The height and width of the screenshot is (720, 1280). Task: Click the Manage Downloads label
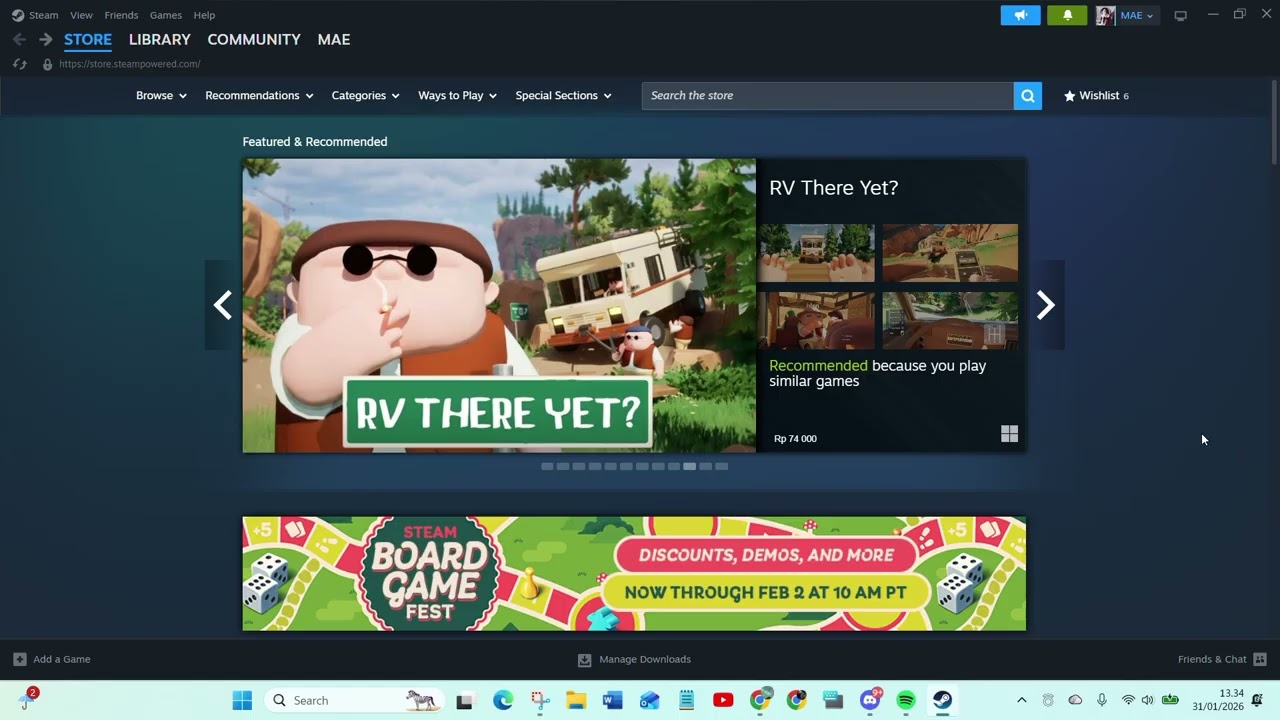pyautogui.click(x=645, y=659)
